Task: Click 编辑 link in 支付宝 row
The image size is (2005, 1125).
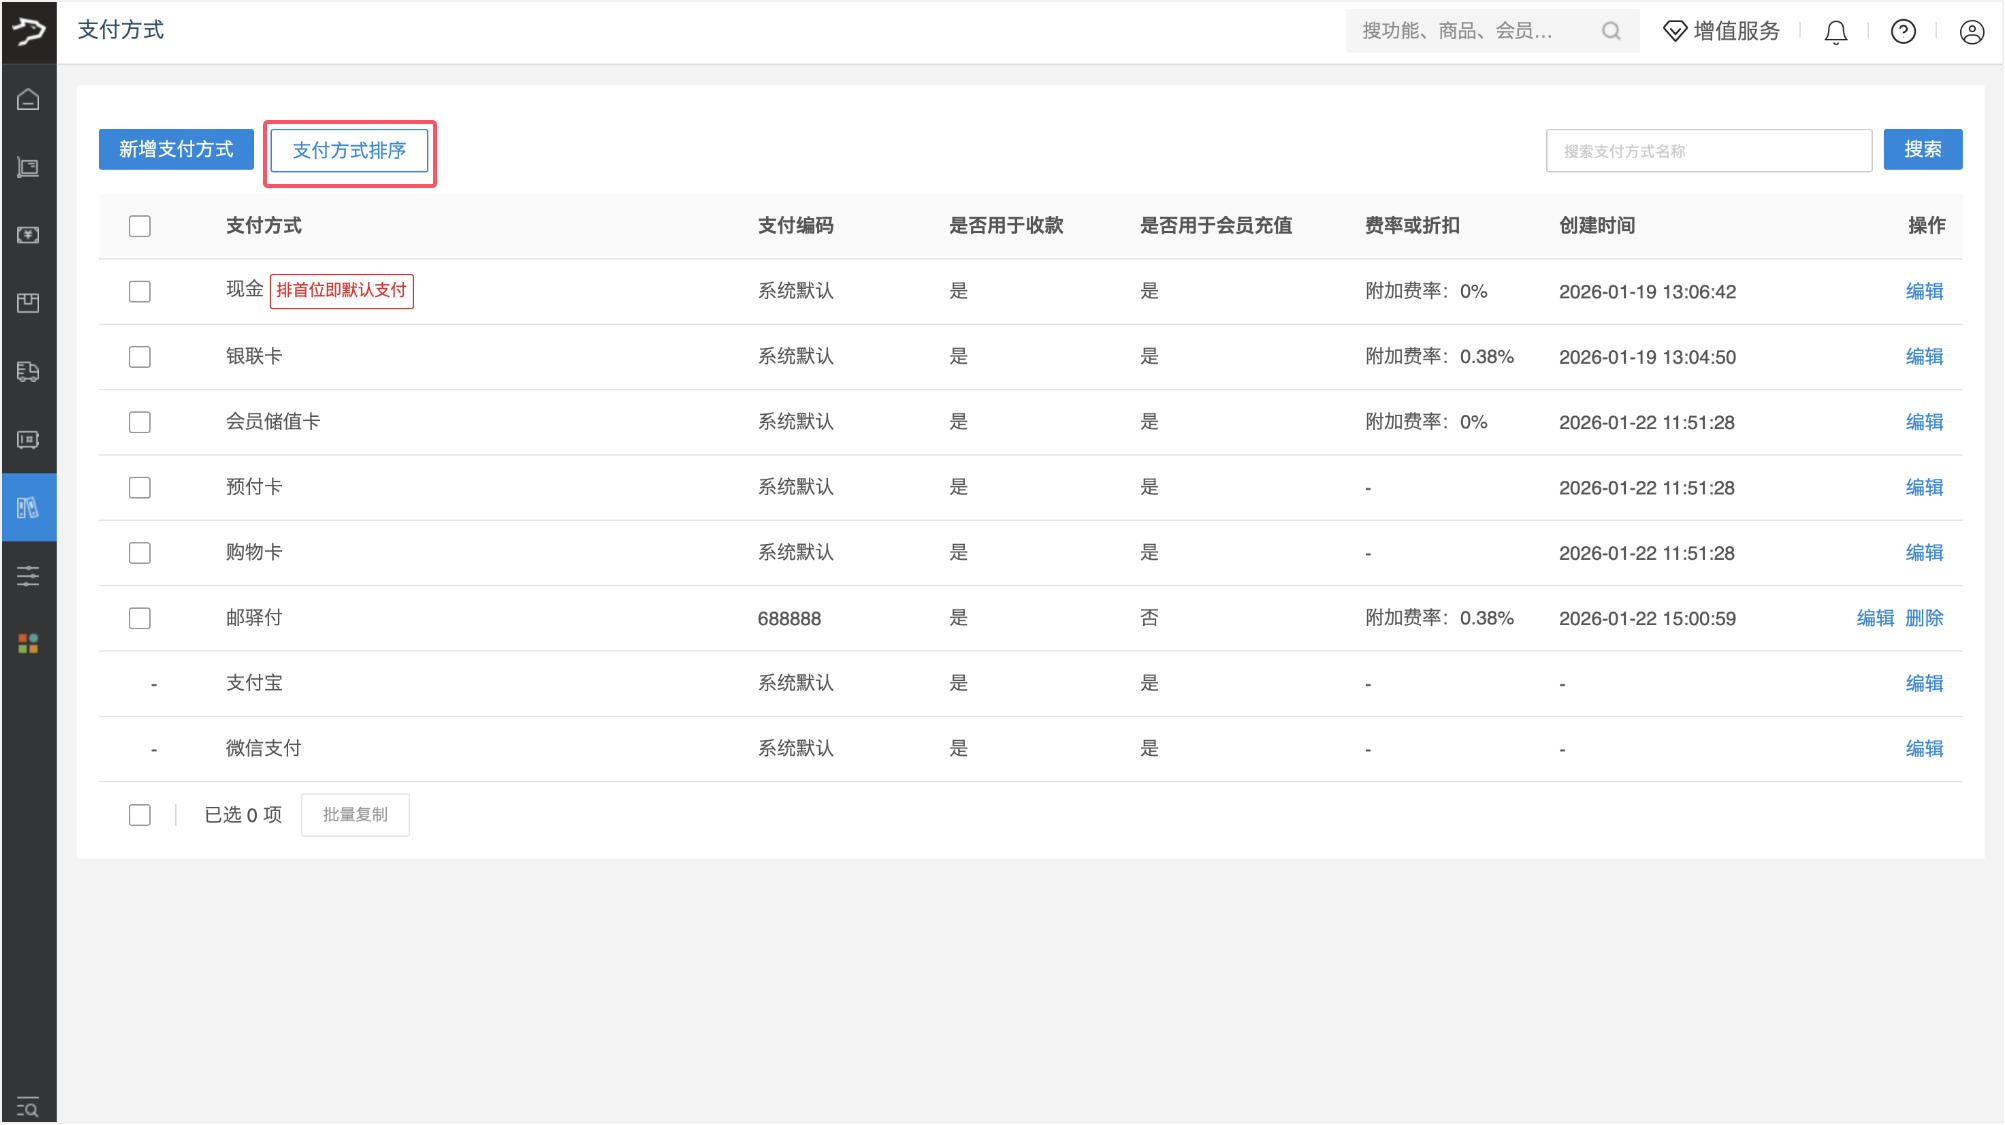Action: 1924,683
